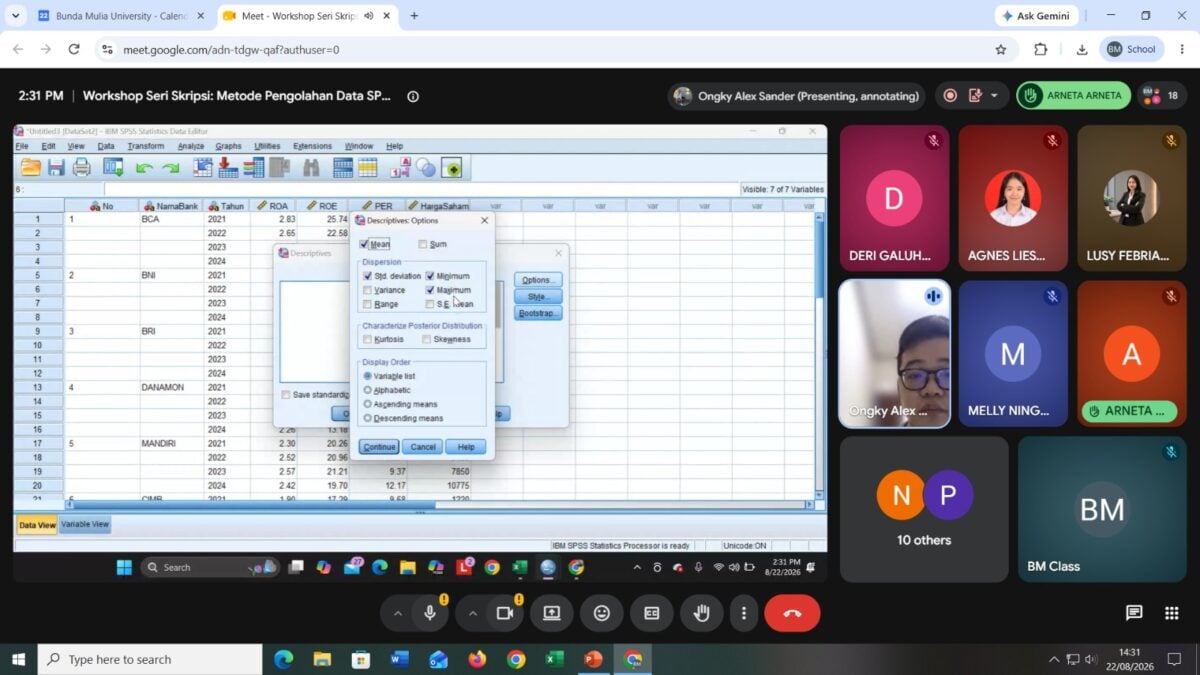Open the Analyze menu in SPSS
The height and width of the screenshot is (675, 1200).
[190, 146]
